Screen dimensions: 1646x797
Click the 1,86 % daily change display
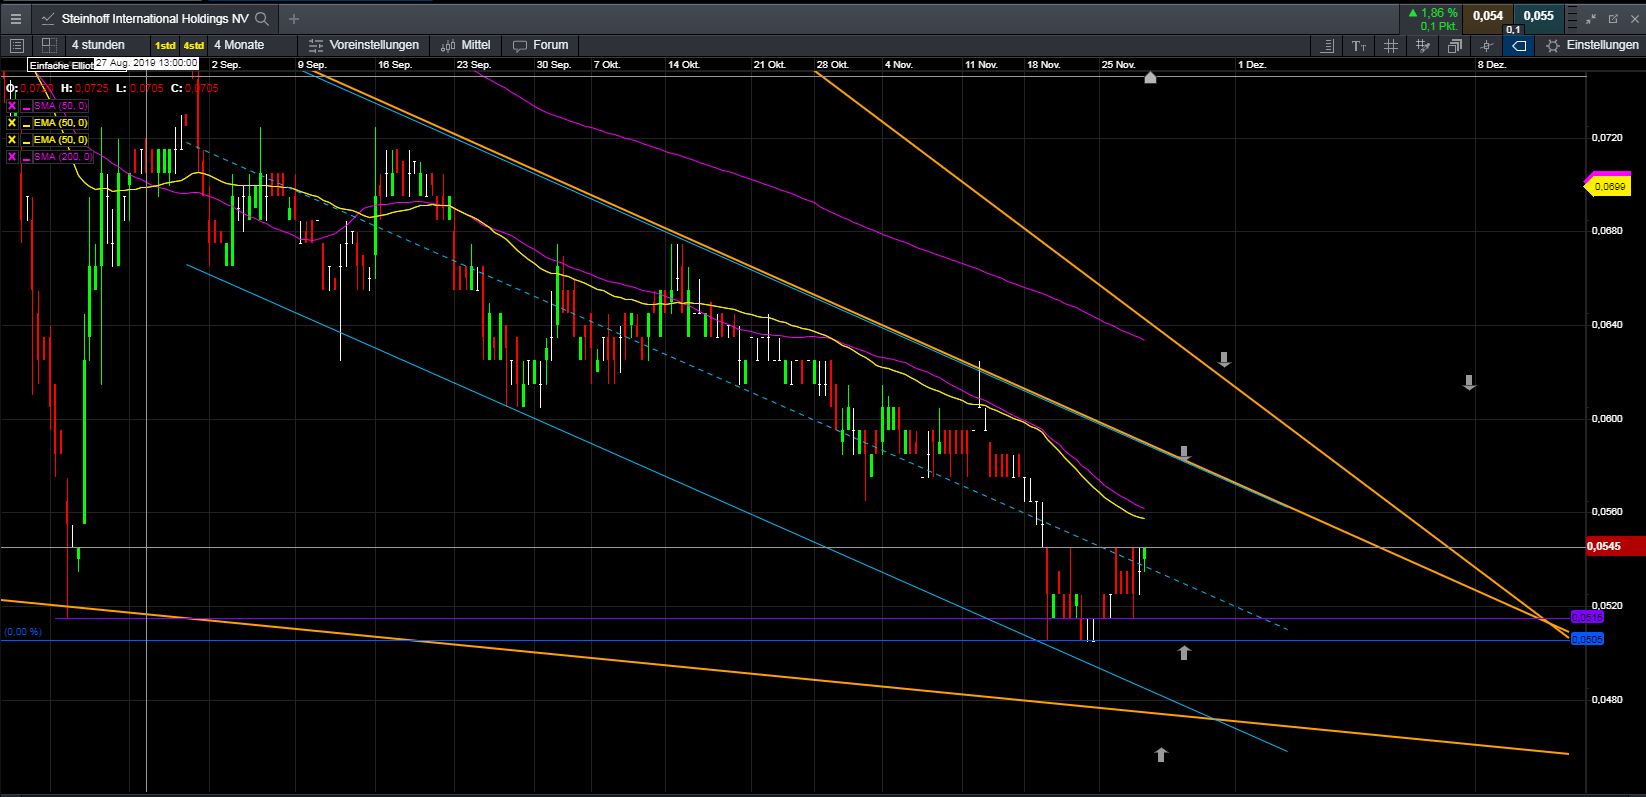click(x=1432, y=13)
